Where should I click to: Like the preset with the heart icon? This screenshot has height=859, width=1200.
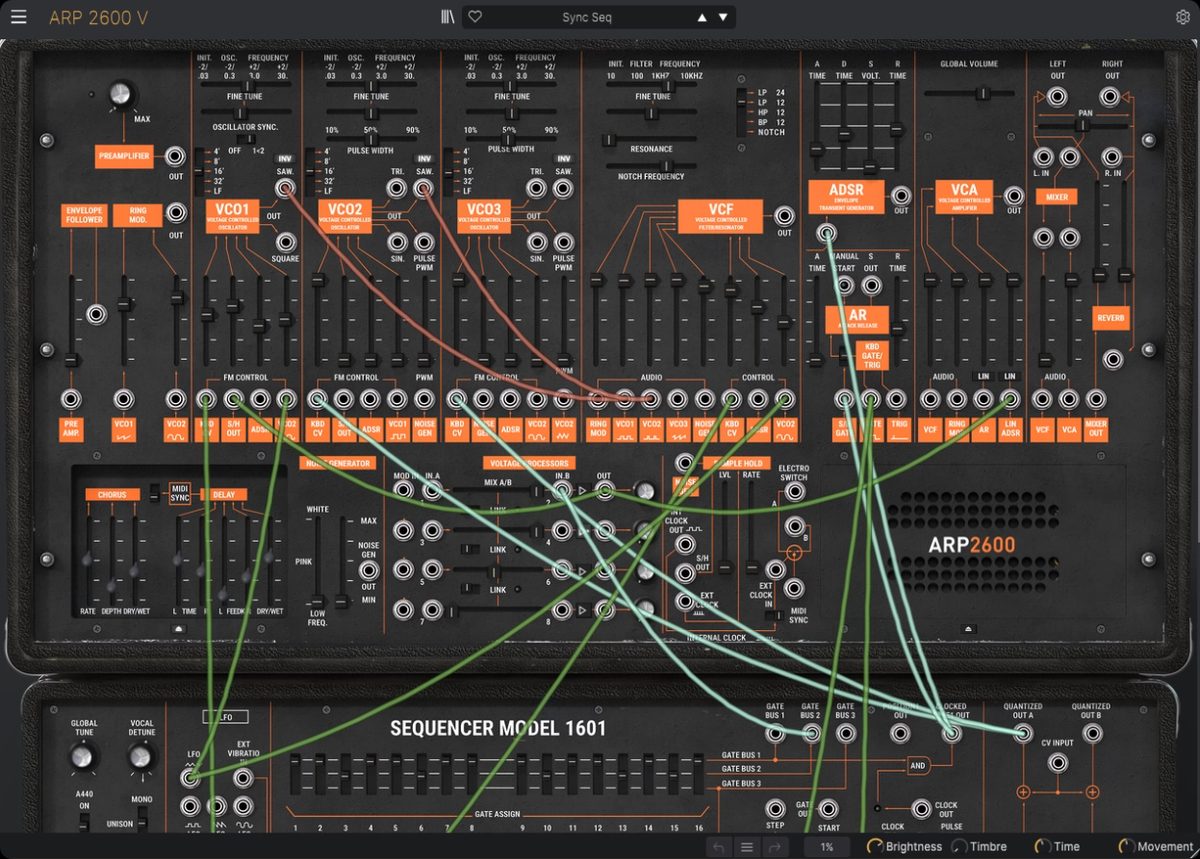click(x=476, y=17)
